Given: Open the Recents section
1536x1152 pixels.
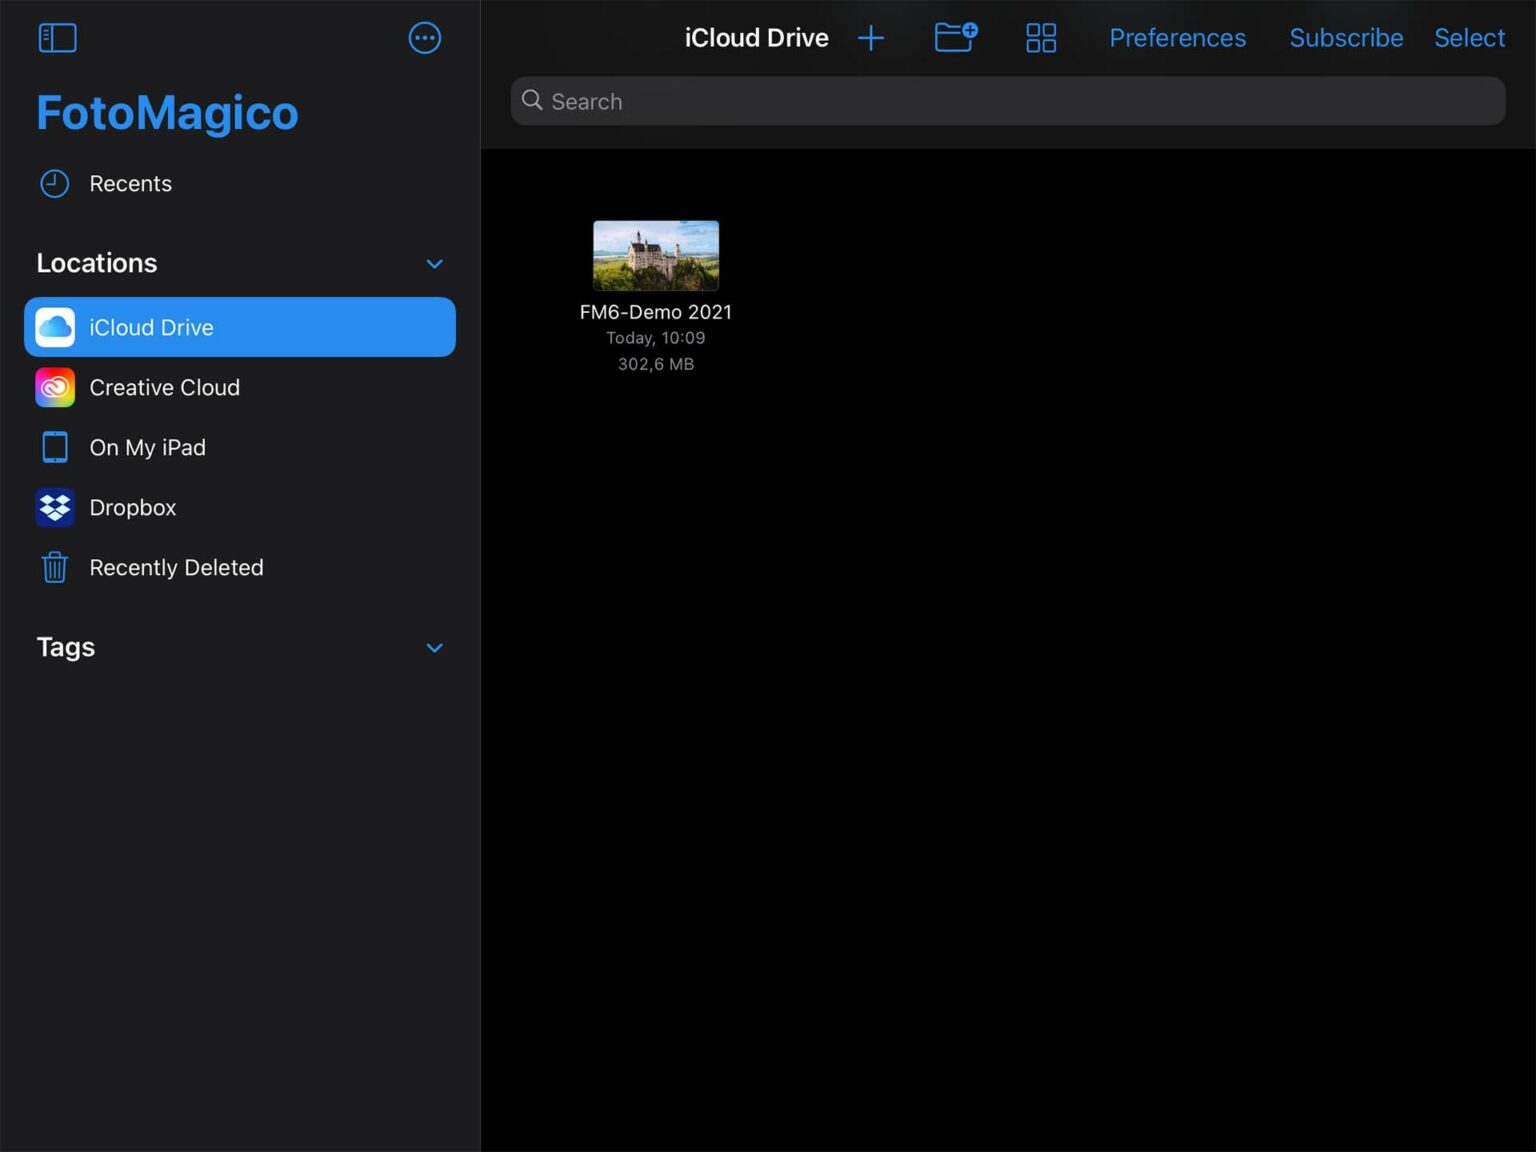Looking at the screenshot, I should pos(130,183).
